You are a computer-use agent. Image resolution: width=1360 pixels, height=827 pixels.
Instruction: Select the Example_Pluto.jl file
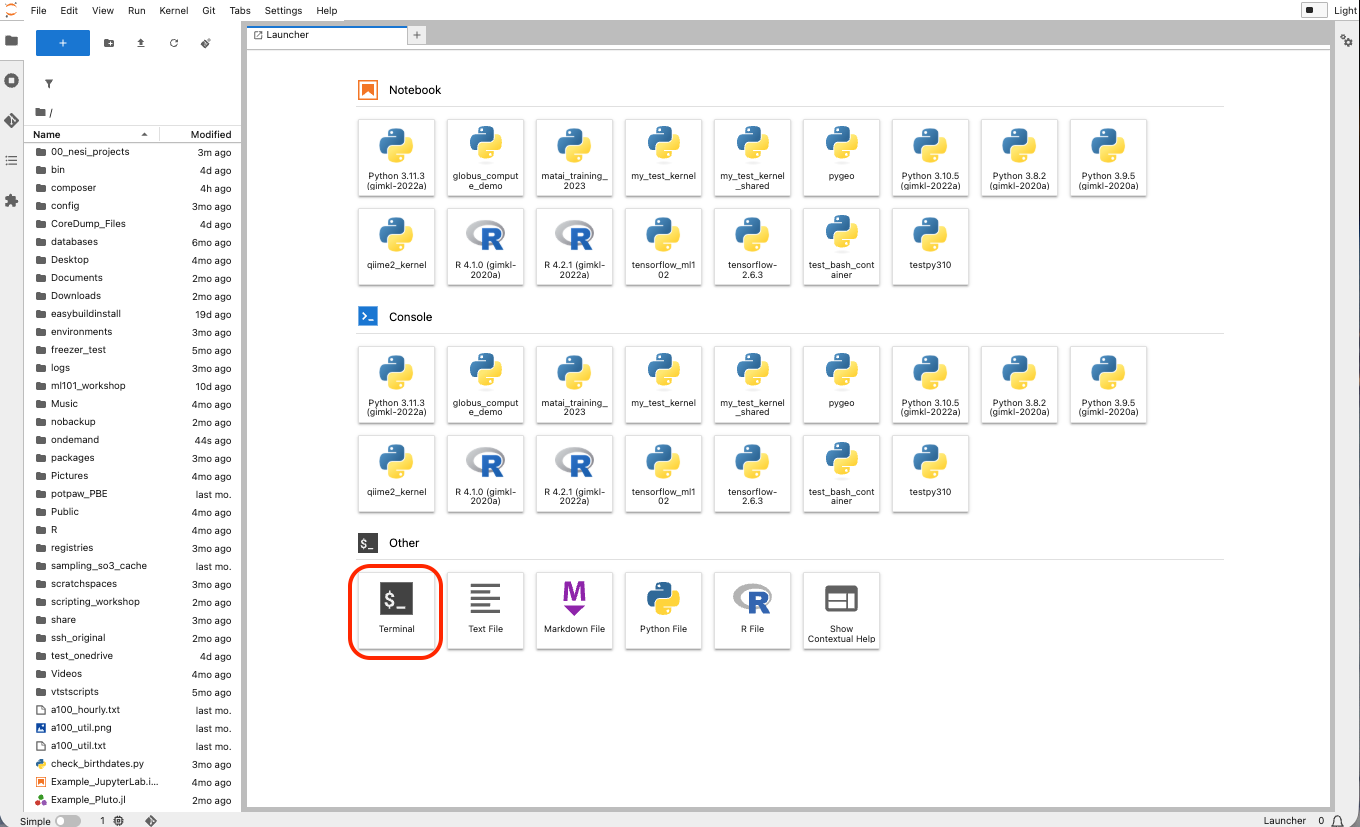pos(132,800)
